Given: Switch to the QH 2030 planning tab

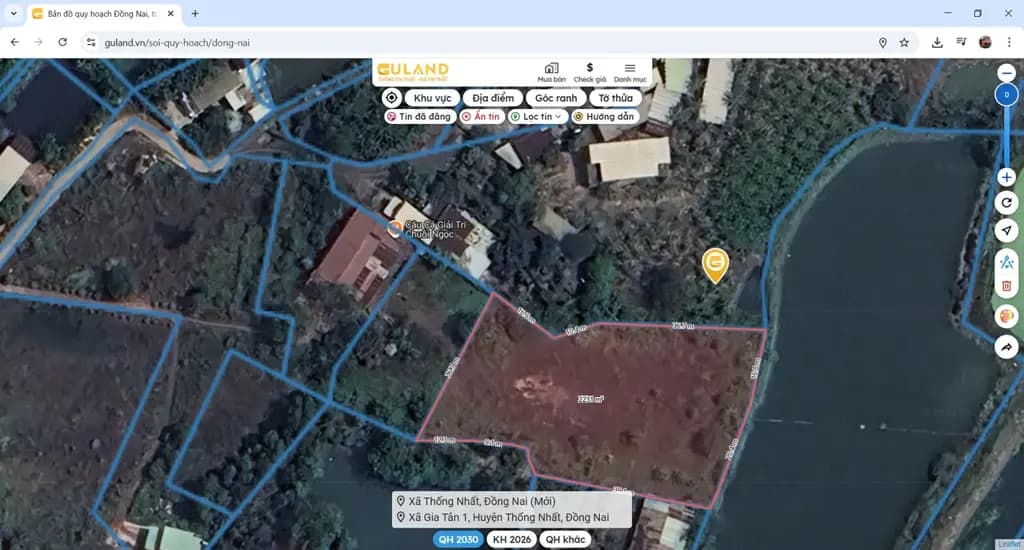Looking at the screenshot, I should click(458, 540).
